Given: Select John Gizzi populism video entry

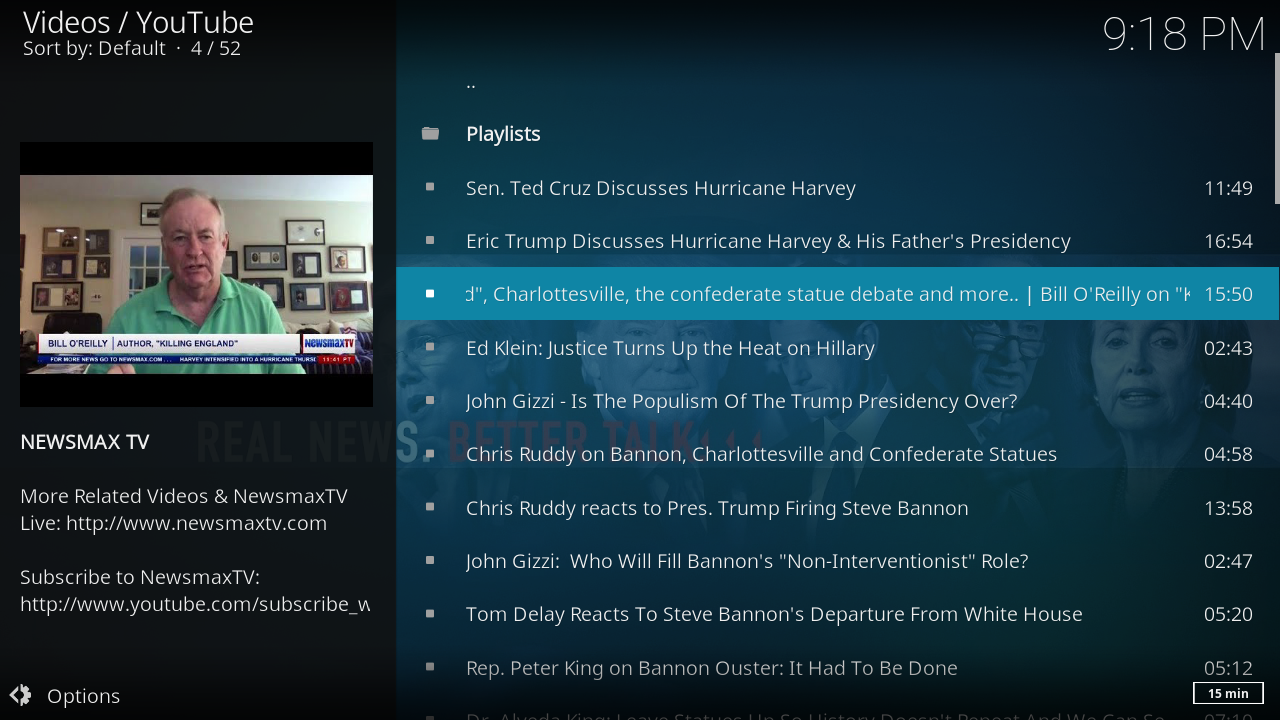Looking at the screenshot, I should [x=741, y=401].
